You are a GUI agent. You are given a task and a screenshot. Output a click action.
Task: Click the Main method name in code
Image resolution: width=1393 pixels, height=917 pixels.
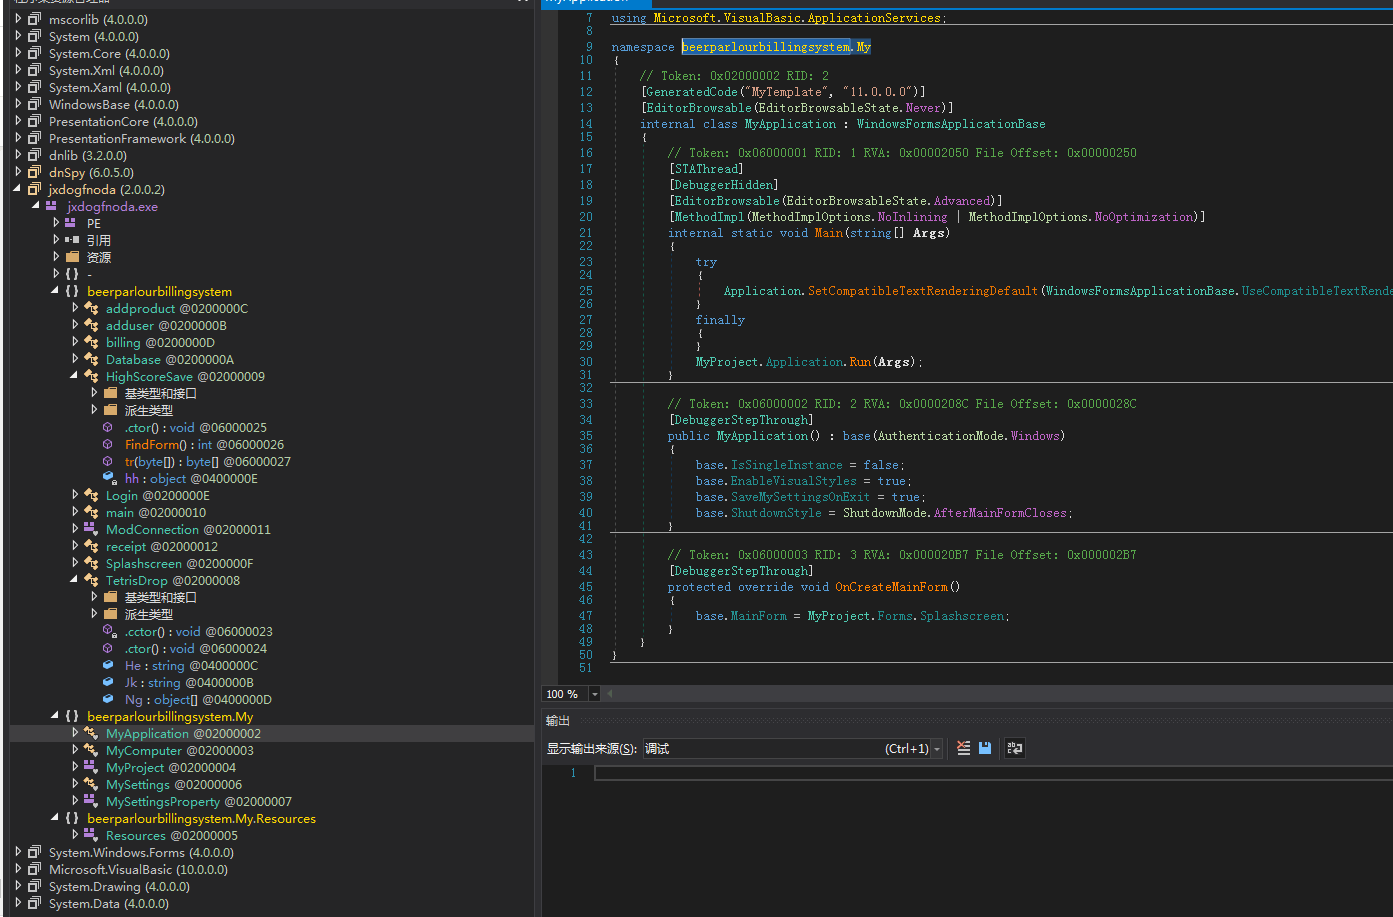click(x=829, y=232)
